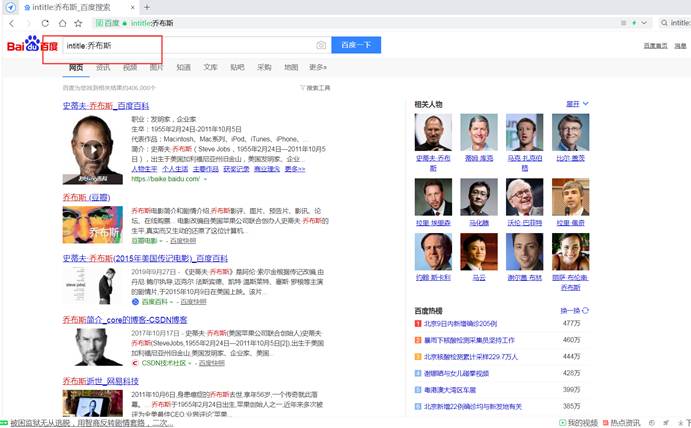
Task: Click rank 1 red badge in 百度热榜
Action: pos(418,324)
